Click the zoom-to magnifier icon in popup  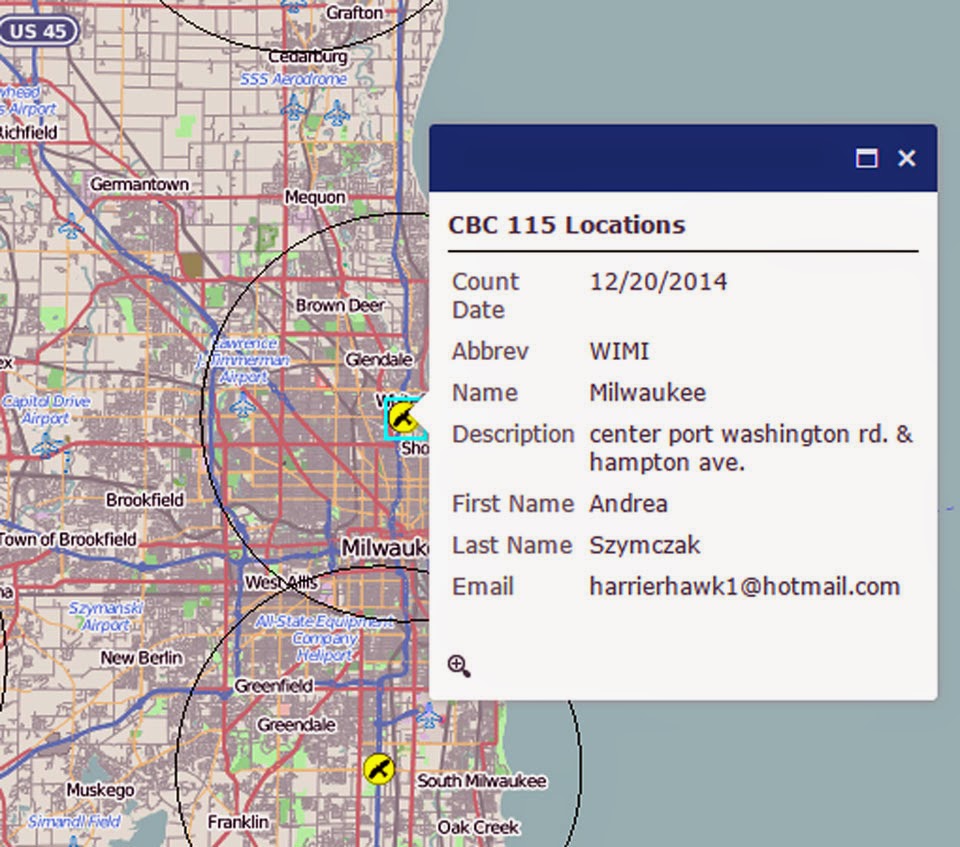click(x=459, y=666)
